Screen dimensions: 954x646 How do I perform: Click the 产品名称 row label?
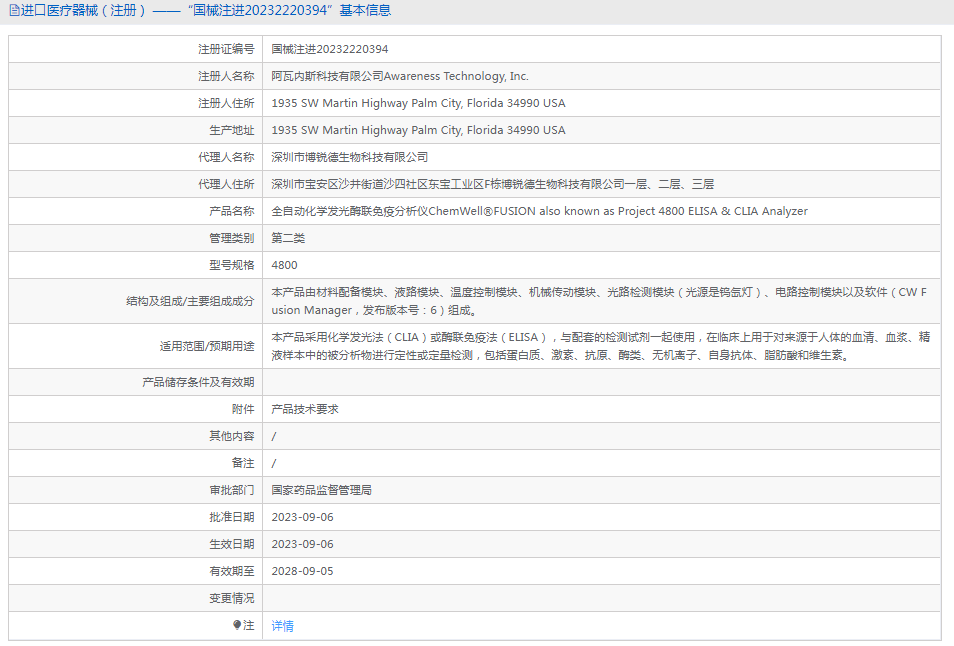tap(232, 211)
